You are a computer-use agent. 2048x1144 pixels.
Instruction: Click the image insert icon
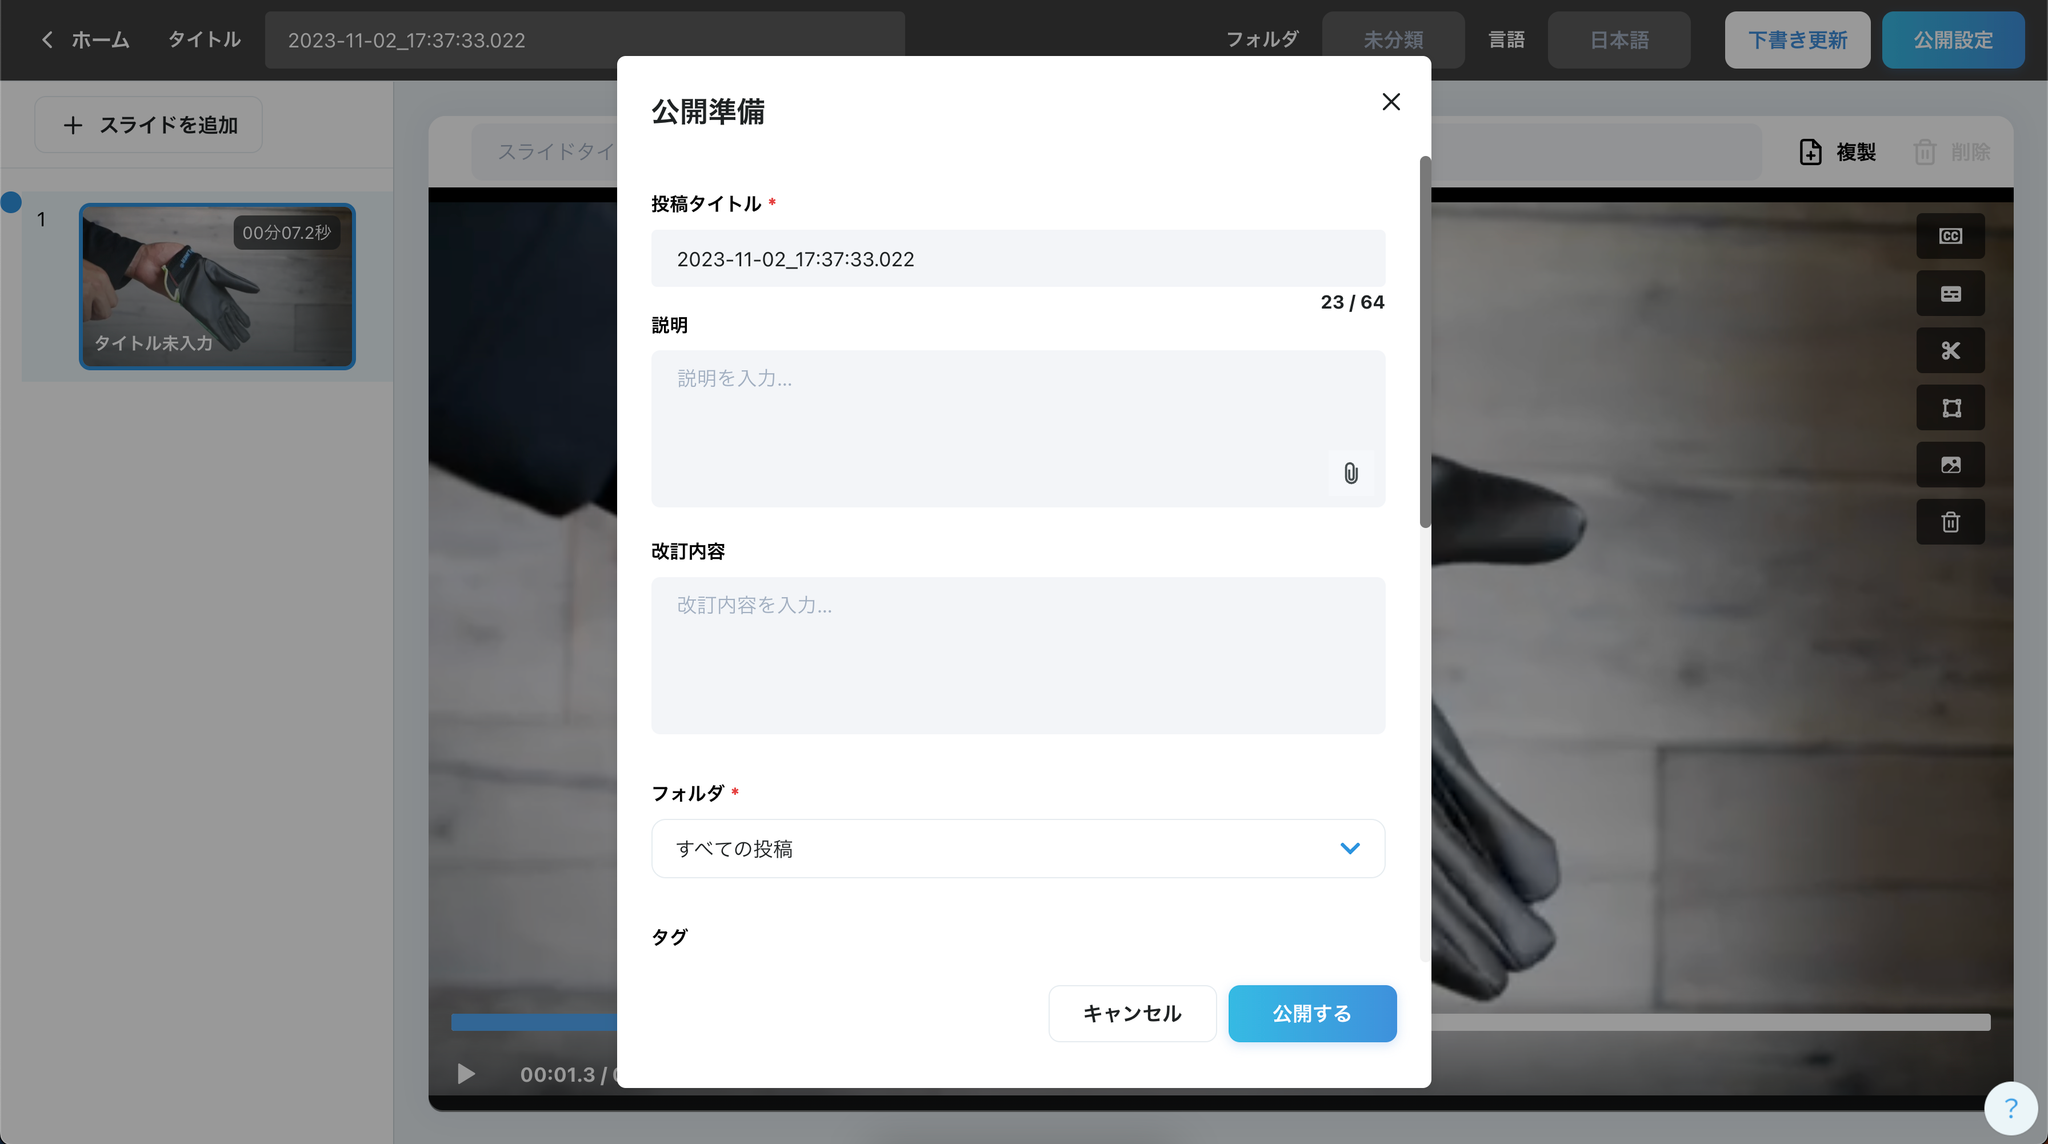point(1950,465)
